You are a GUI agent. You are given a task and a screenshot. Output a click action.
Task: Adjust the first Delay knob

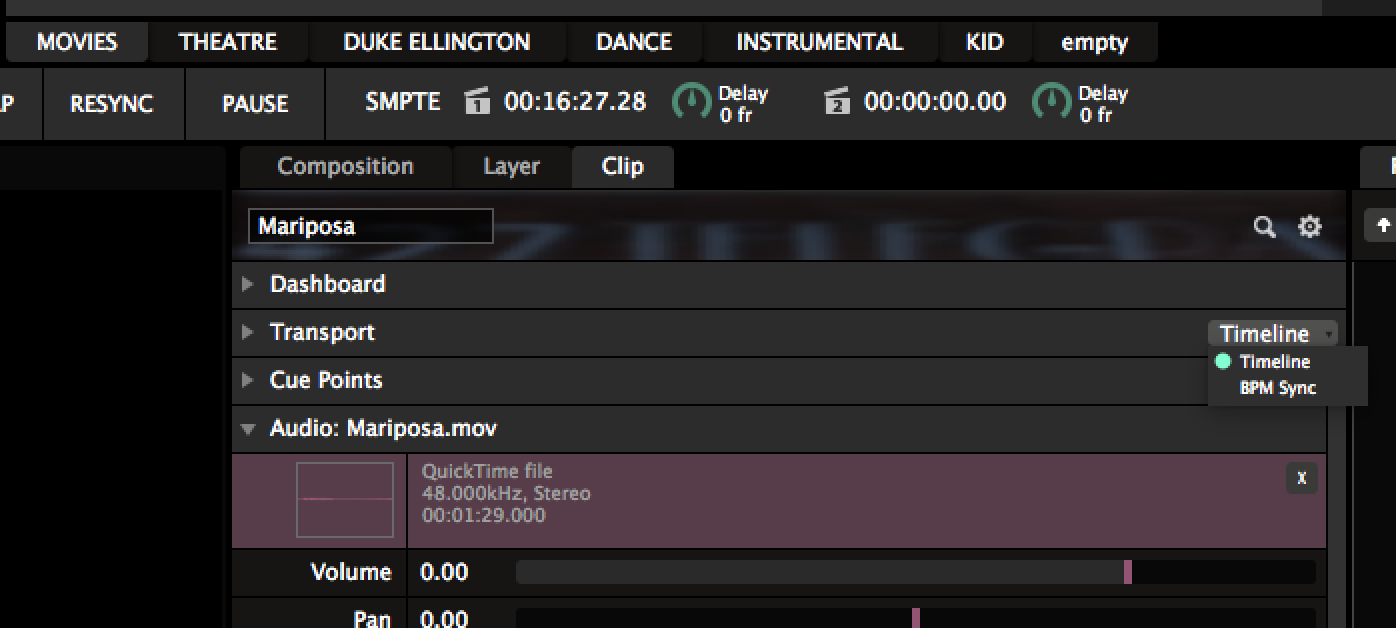(x=690, y=102)
